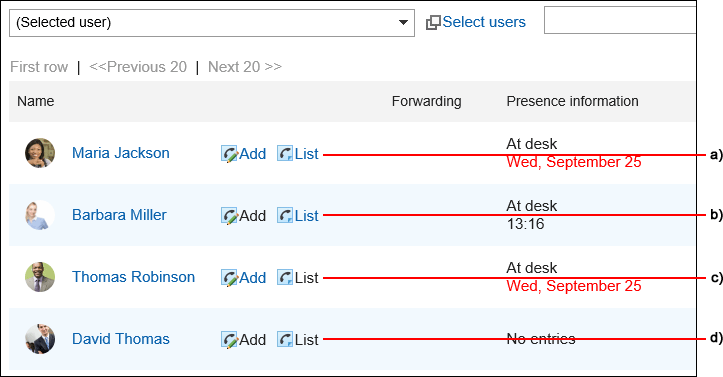Click the Forwarding column header
This screenshot has width=723, height=377.
[x=427, y=101]
